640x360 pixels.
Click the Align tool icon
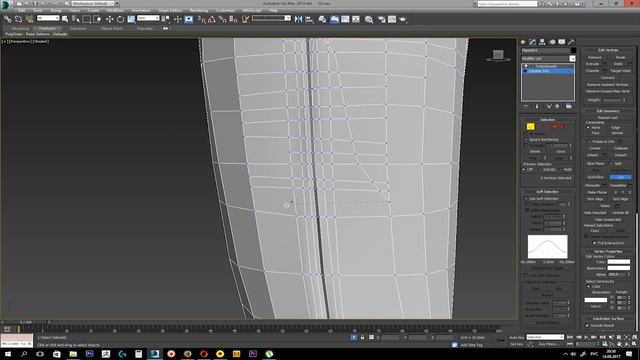pos(309,19)
